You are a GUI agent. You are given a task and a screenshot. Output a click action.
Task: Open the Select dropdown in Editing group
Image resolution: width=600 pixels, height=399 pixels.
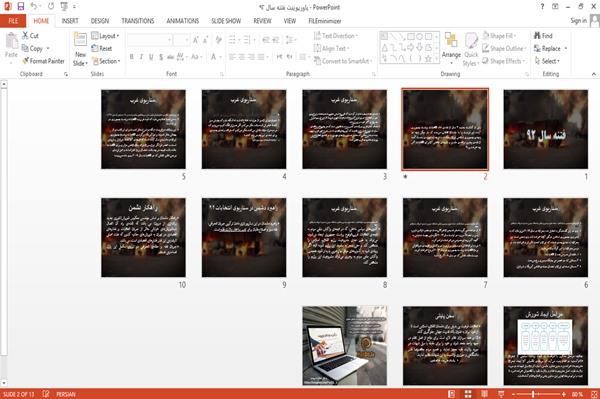(547, 61)
